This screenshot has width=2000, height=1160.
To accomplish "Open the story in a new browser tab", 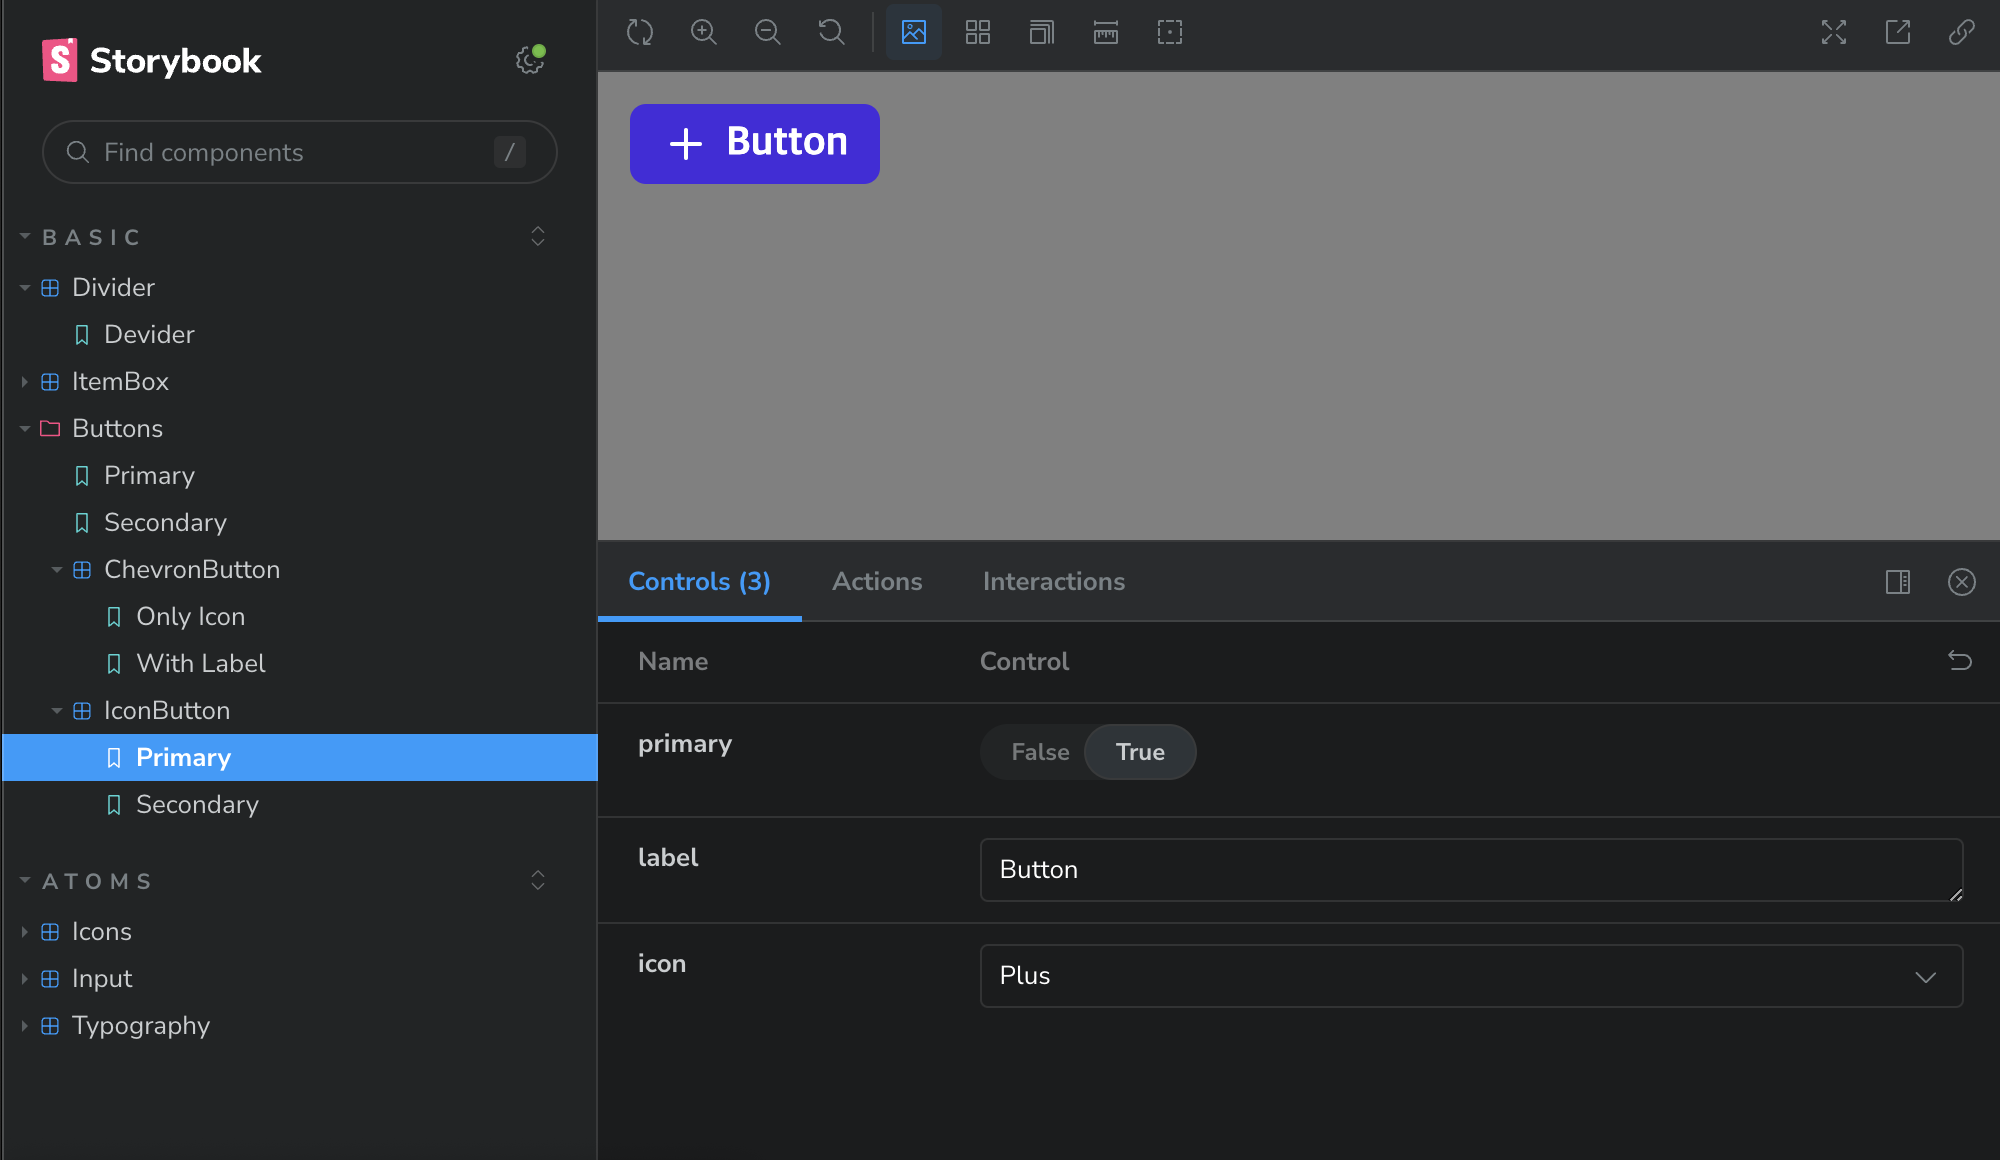I will 1898,32.
